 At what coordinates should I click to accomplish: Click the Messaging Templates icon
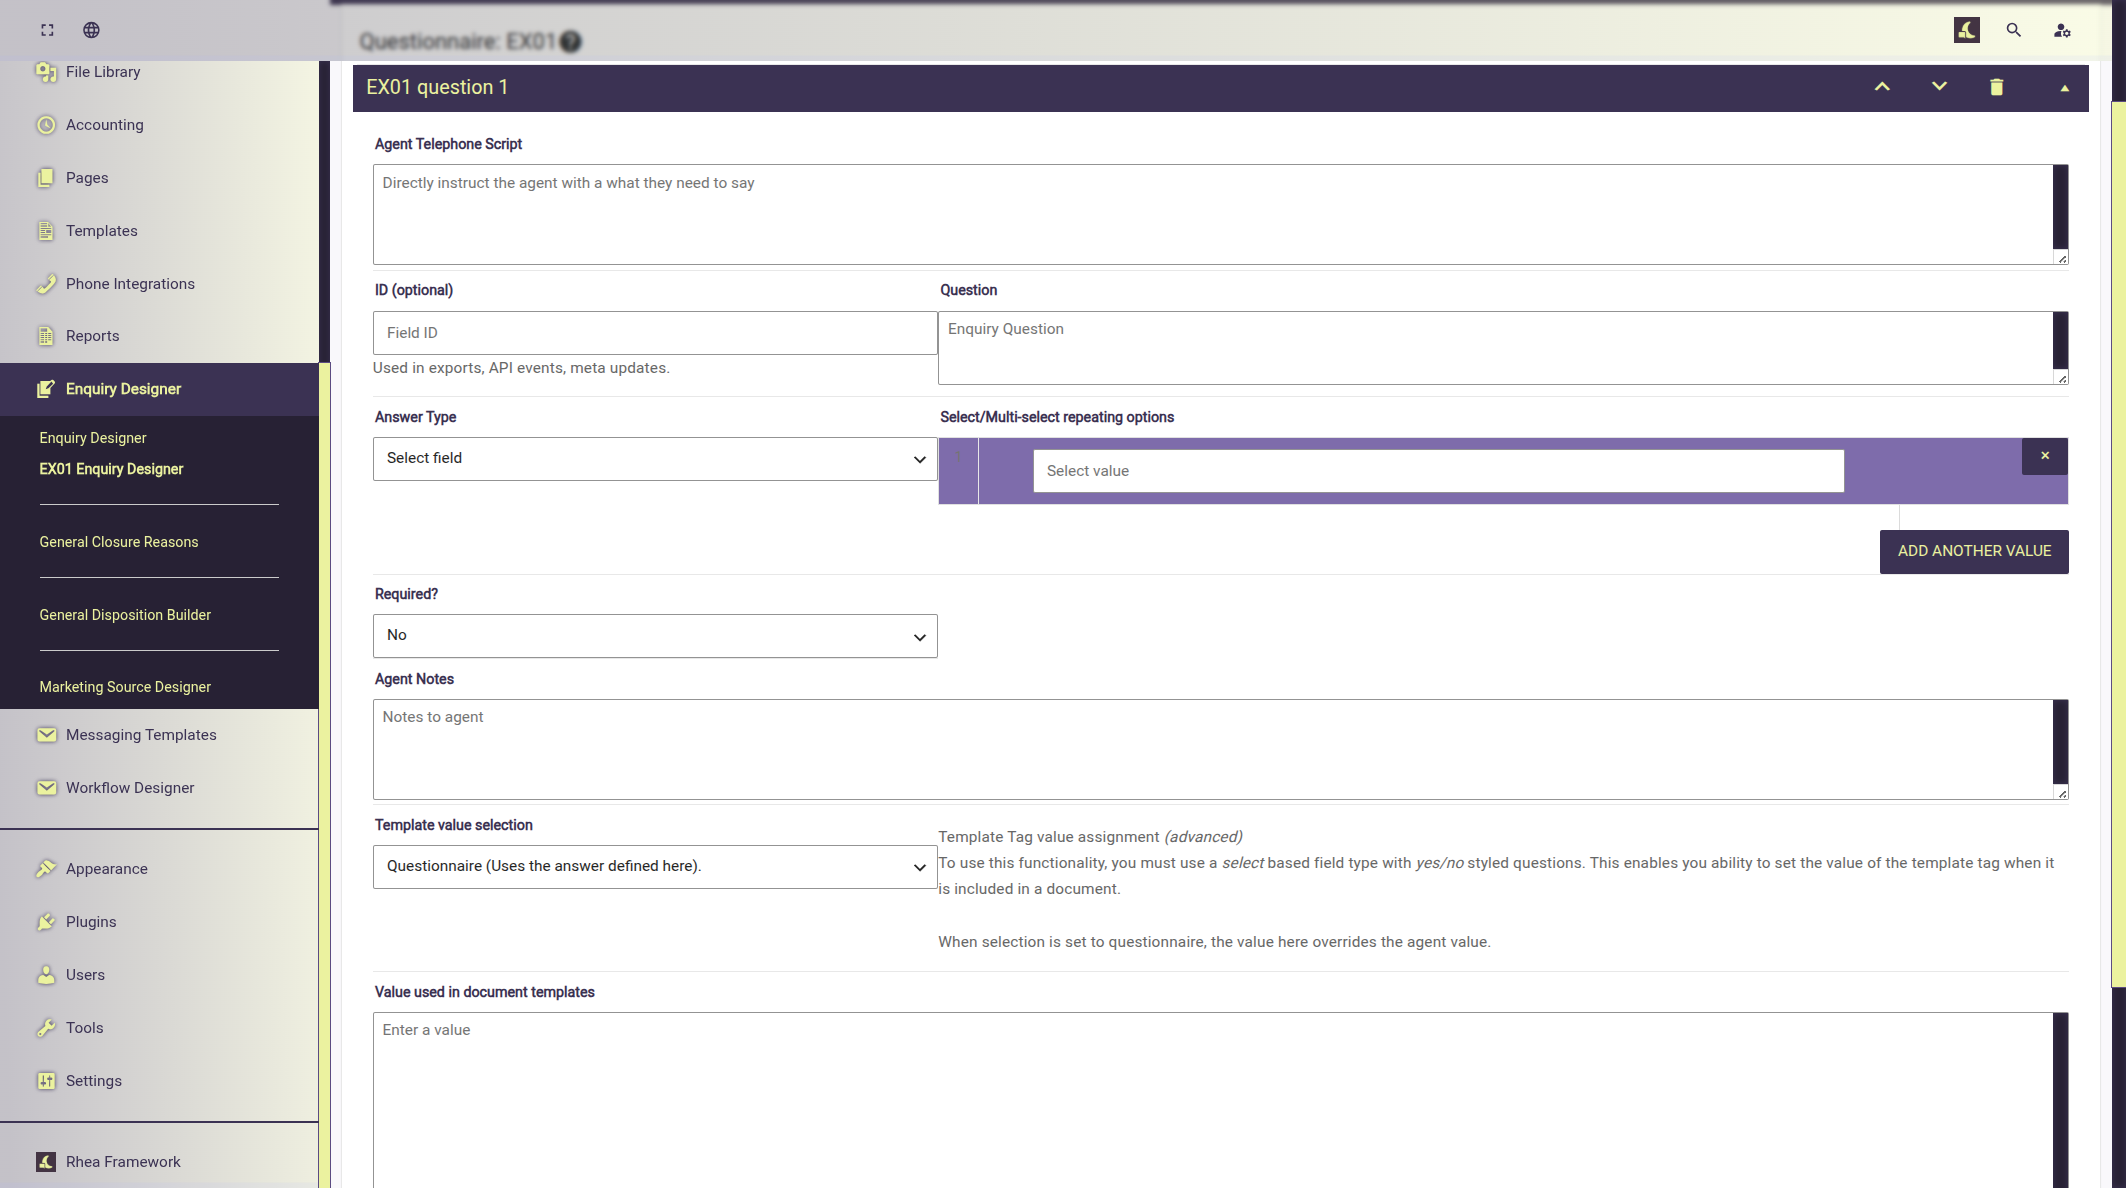[x=46, y=735]
